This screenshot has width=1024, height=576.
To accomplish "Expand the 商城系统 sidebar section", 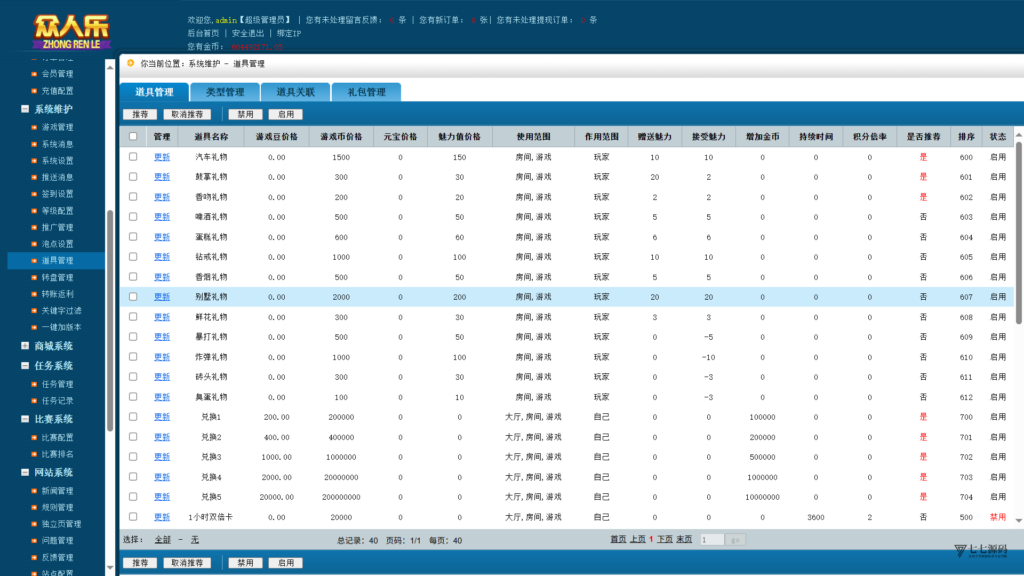I will pos(25,346).
